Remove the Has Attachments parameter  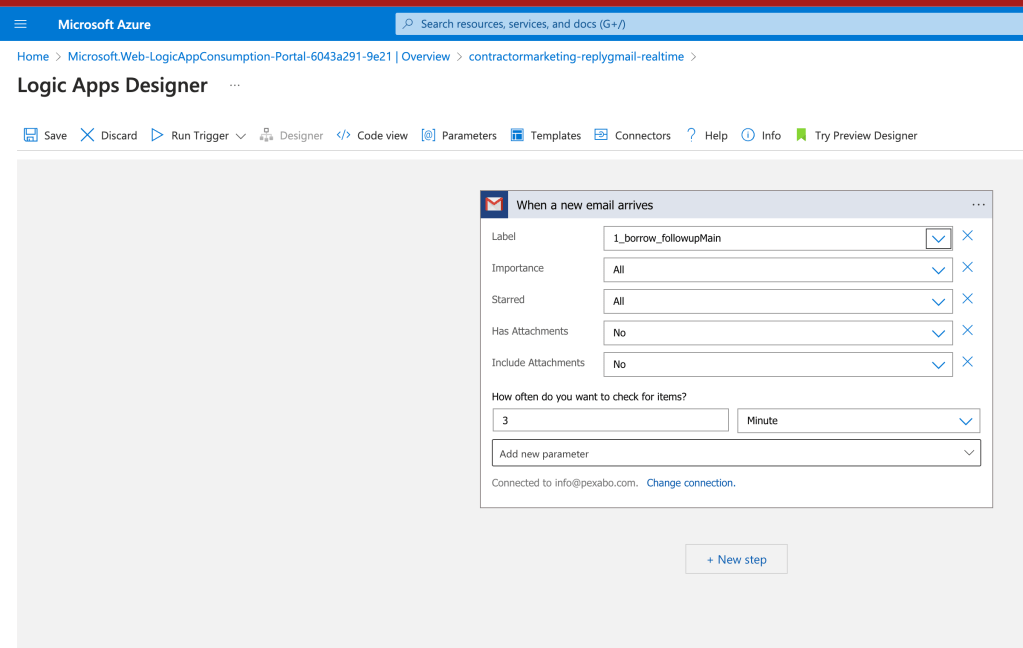[968, 330]
